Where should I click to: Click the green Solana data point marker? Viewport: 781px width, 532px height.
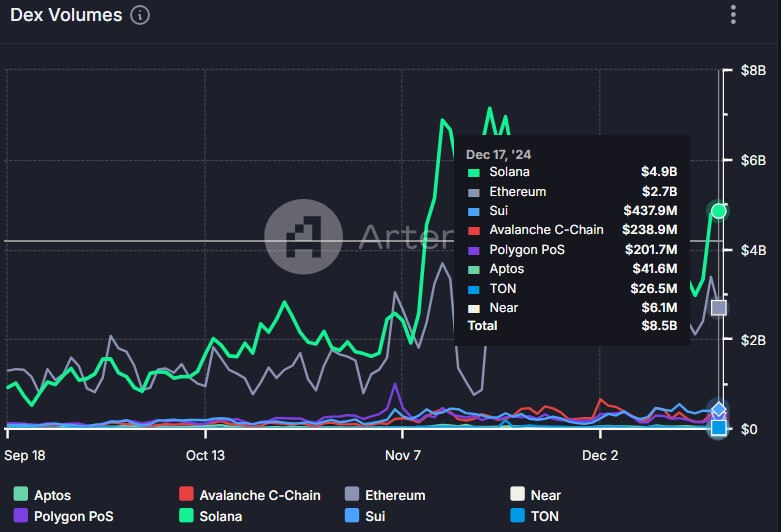718,211
